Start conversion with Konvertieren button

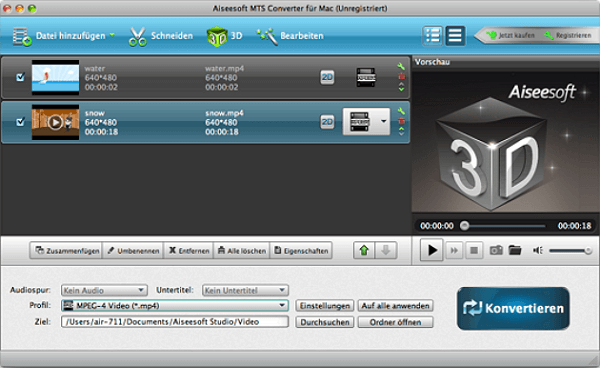coord(513,308)
